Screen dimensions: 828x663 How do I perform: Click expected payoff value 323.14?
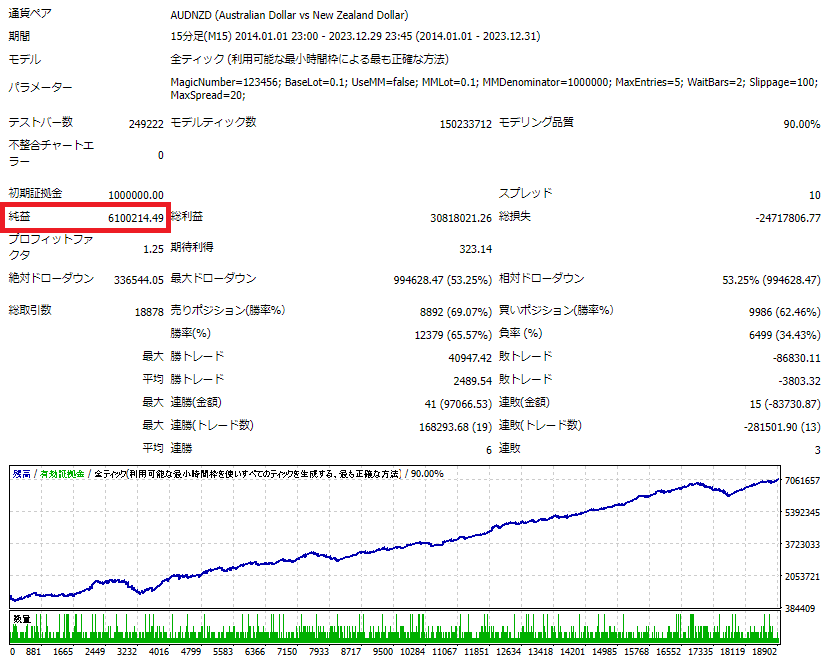475,249
